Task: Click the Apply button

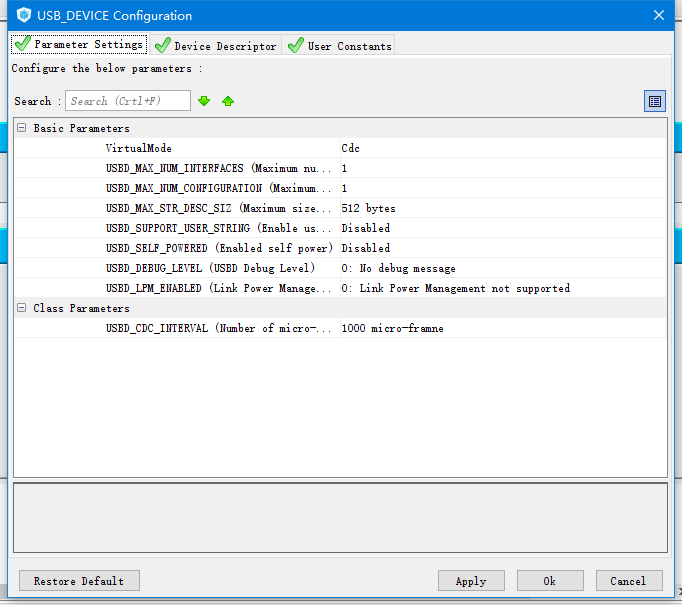Action: (471, 581)
